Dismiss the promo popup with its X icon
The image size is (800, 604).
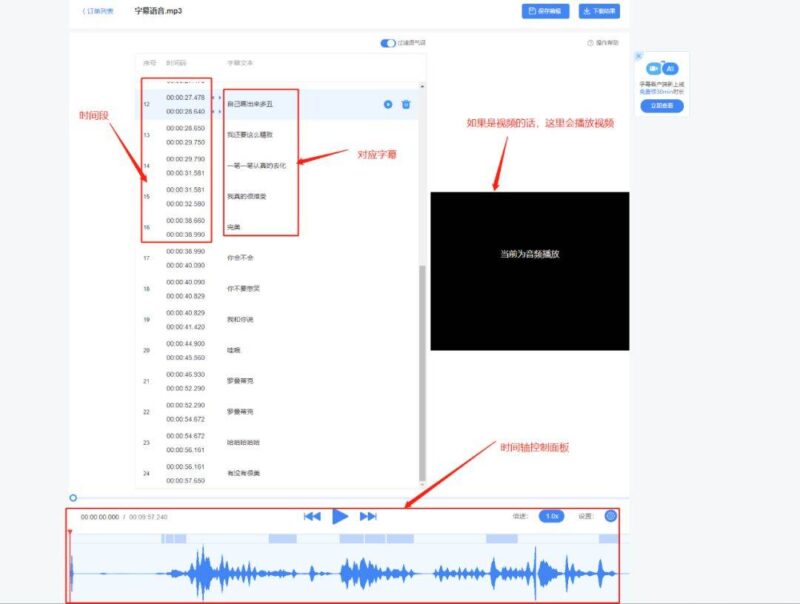(638, 54)
